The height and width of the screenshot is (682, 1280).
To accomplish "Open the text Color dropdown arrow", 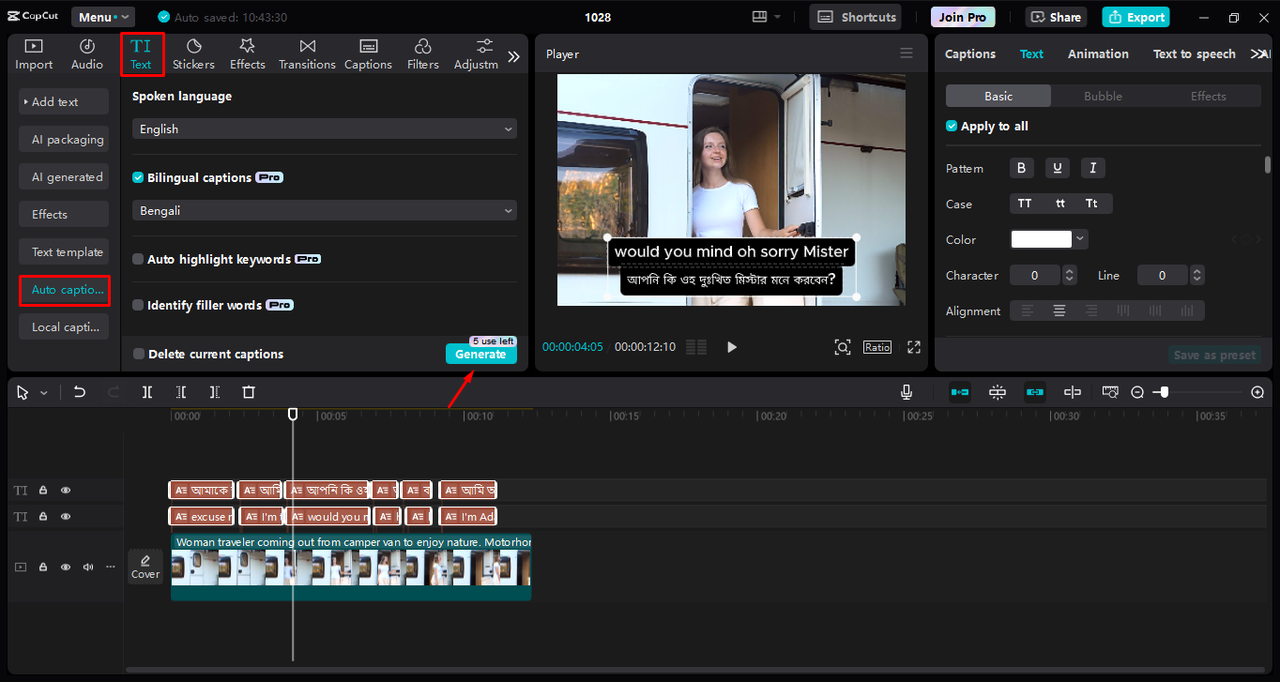I will pyautogui.click(x=1081, y=240).
